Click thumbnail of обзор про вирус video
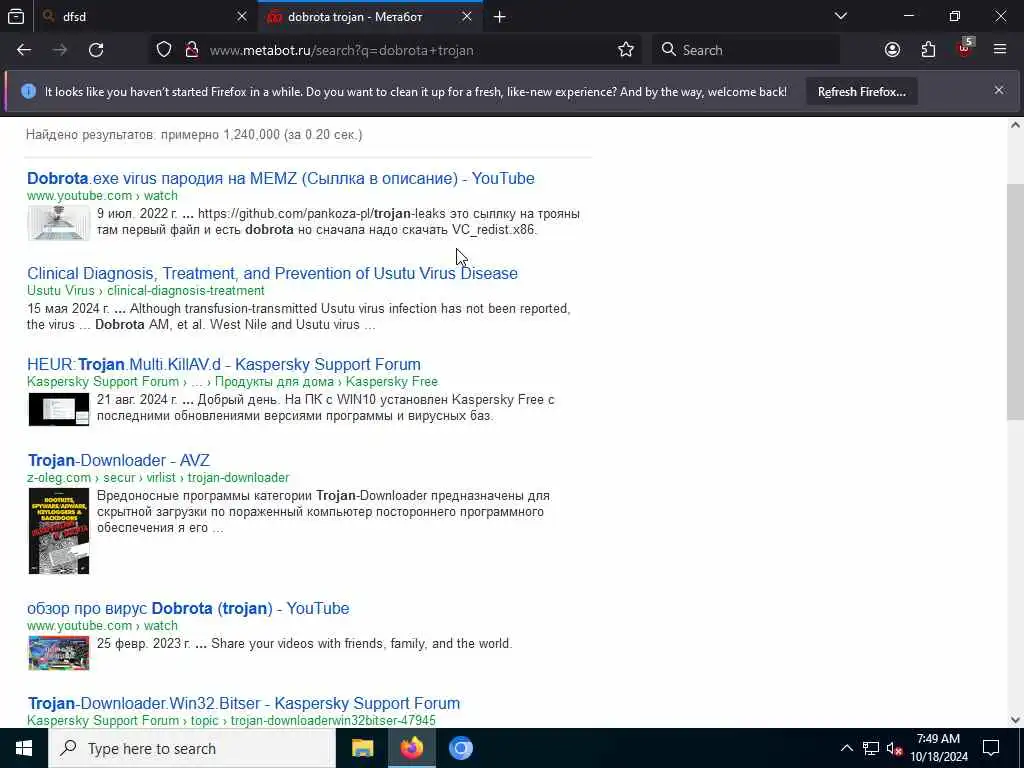 (x=59, y=652)
